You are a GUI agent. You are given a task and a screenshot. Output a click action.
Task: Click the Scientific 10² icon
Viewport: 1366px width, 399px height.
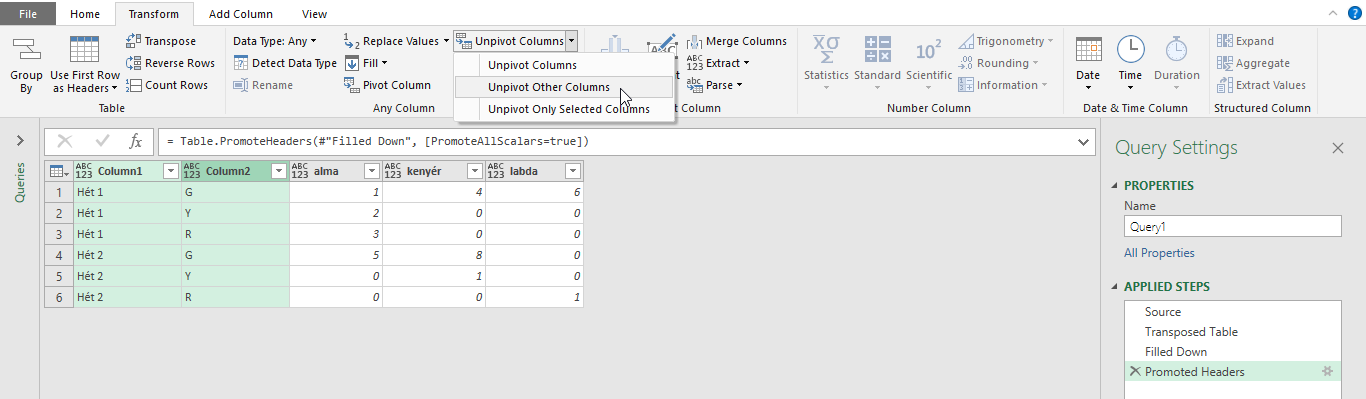(x=928, y=51)
